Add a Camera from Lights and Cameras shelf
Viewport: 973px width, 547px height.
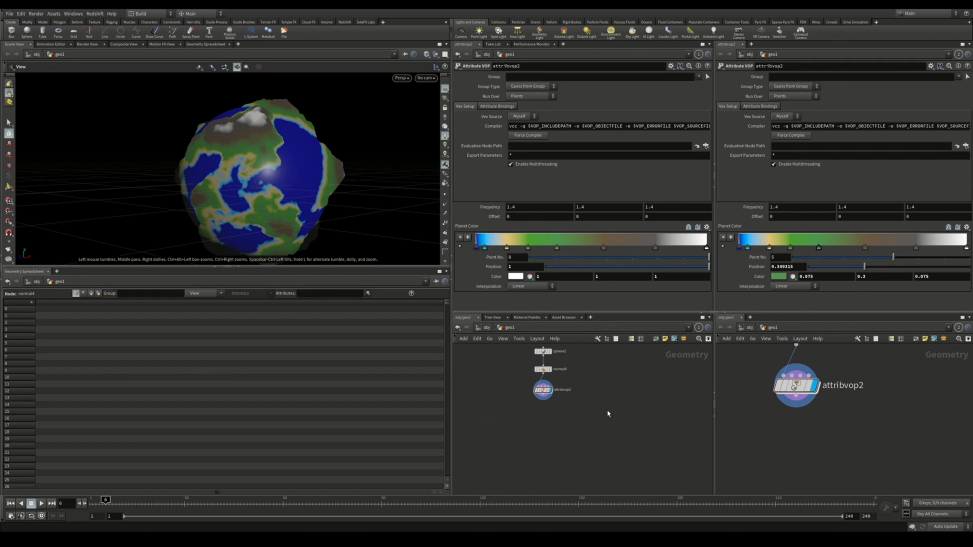[x=461, y=32]
